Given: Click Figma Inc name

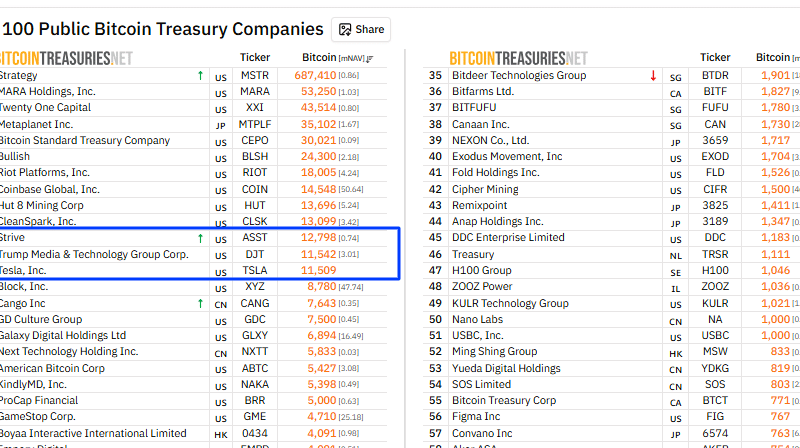Looking at the screenshot, I should 476,416.
